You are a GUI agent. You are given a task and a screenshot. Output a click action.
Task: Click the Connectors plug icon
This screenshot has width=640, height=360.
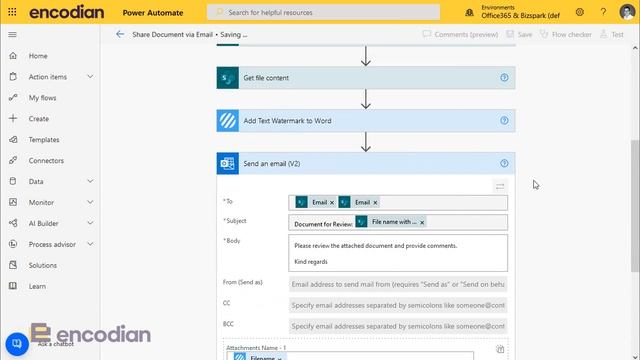pos(13,160)
